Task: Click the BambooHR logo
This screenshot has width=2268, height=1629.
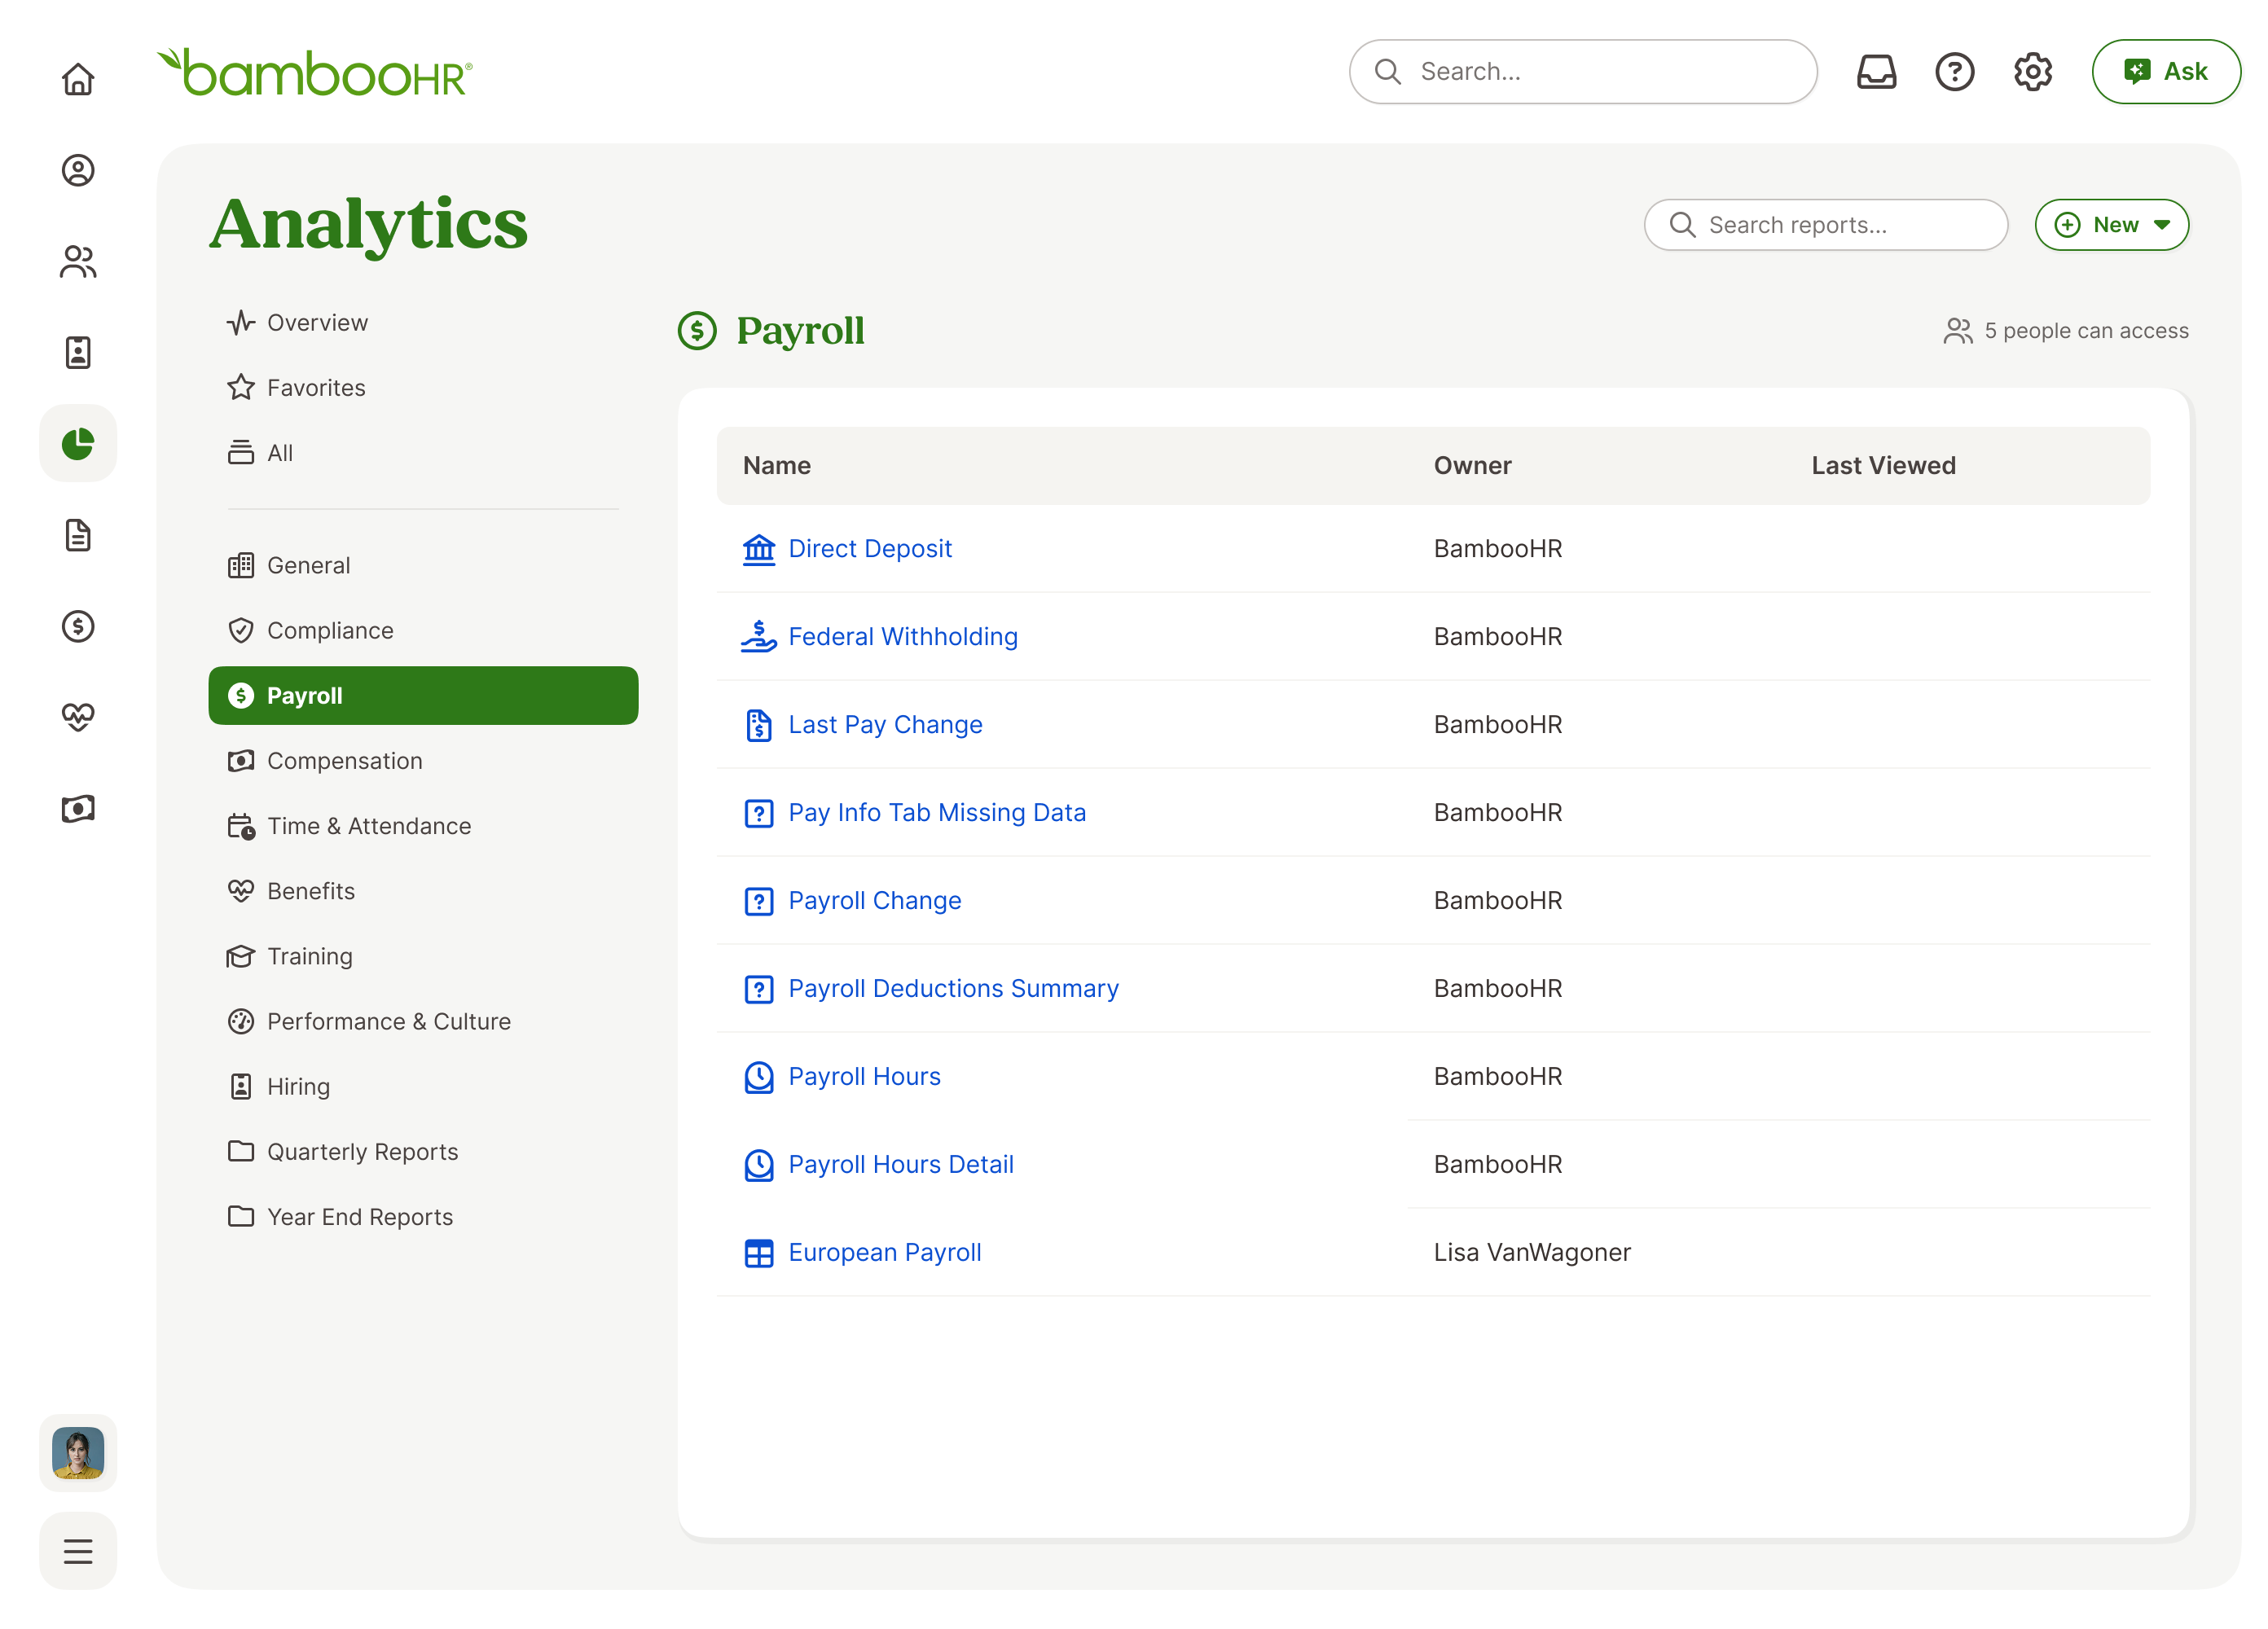Action: [314, 73]
